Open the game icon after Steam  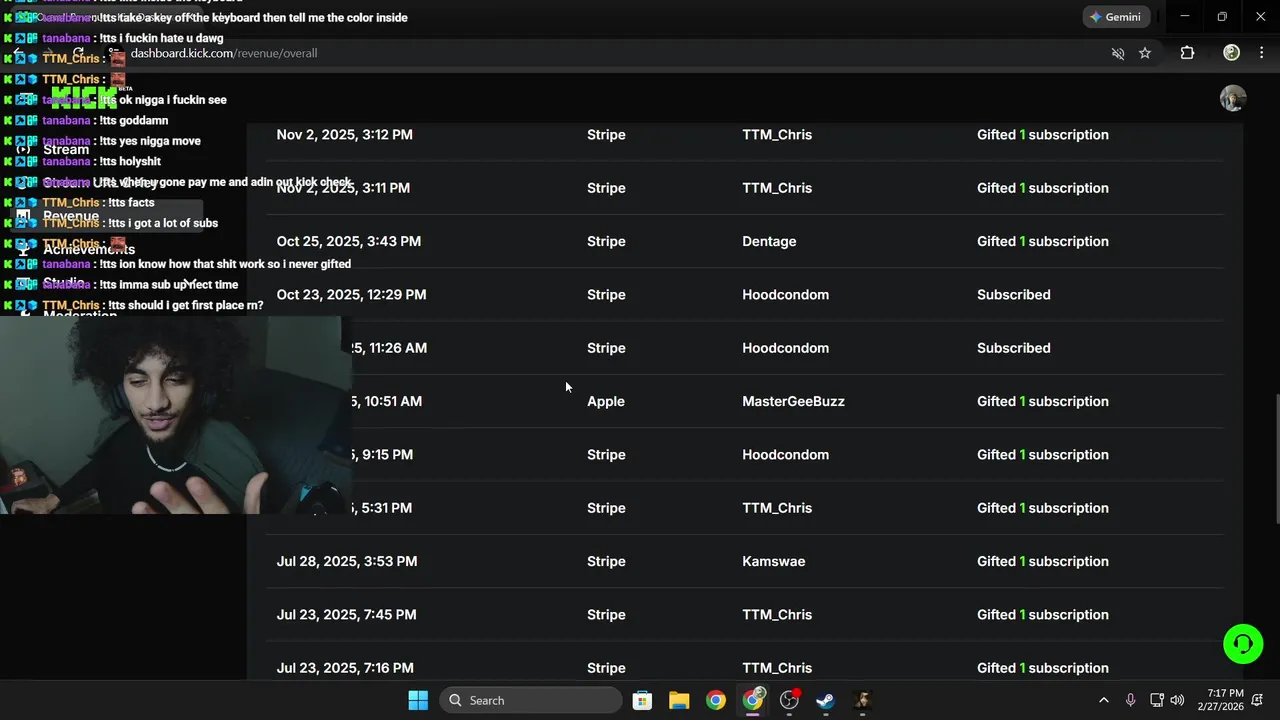click(863, 700)
